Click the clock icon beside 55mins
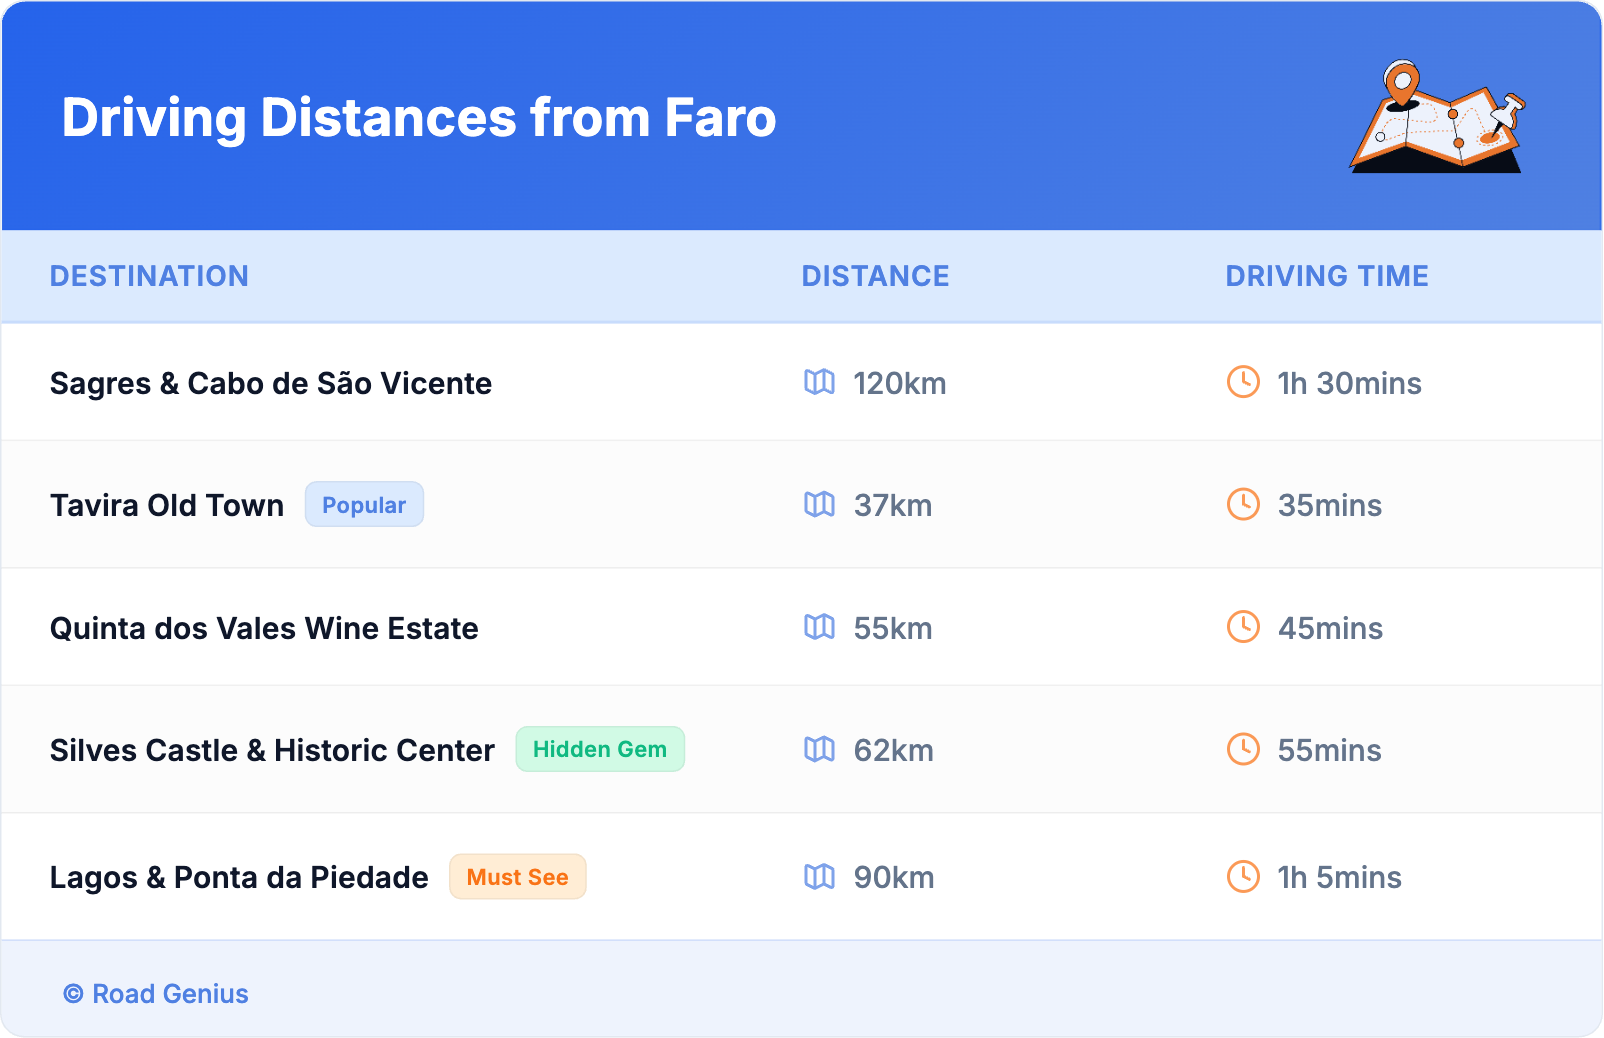Viewport: 1604px width, 1038px height. pyautogui.click(x=1243, y=749)
